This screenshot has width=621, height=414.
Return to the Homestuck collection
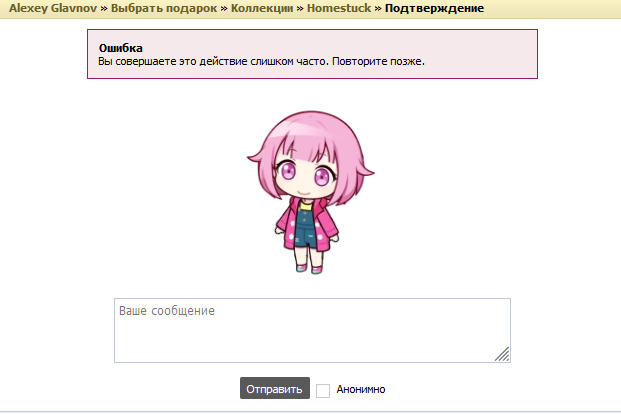point(339,8)
